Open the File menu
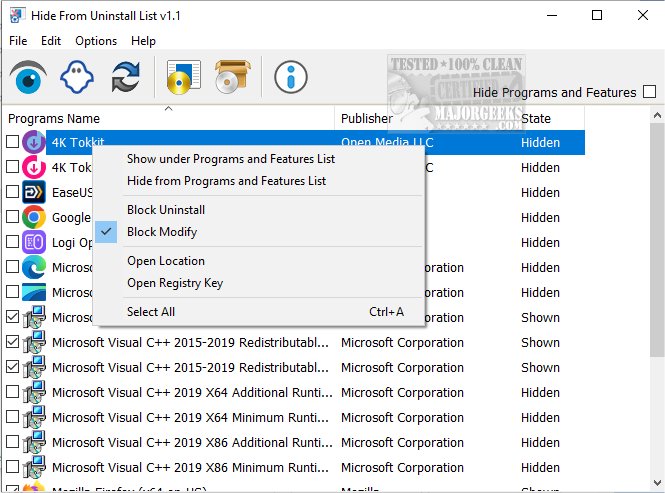The width and height of the screenshot is (665, 493). [18, 41]
